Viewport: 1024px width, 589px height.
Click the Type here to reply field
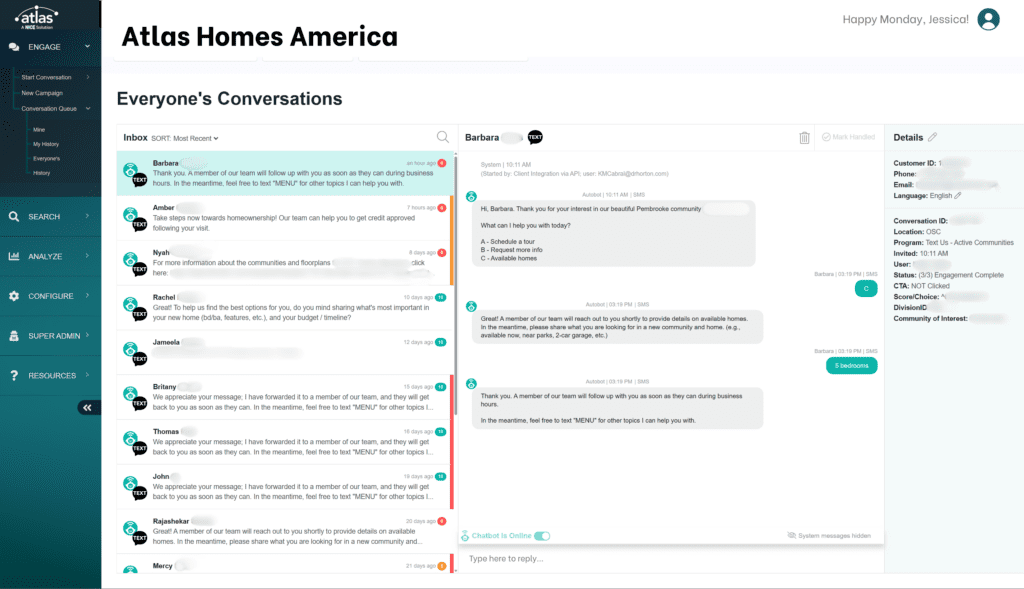[x=670, y=558]
